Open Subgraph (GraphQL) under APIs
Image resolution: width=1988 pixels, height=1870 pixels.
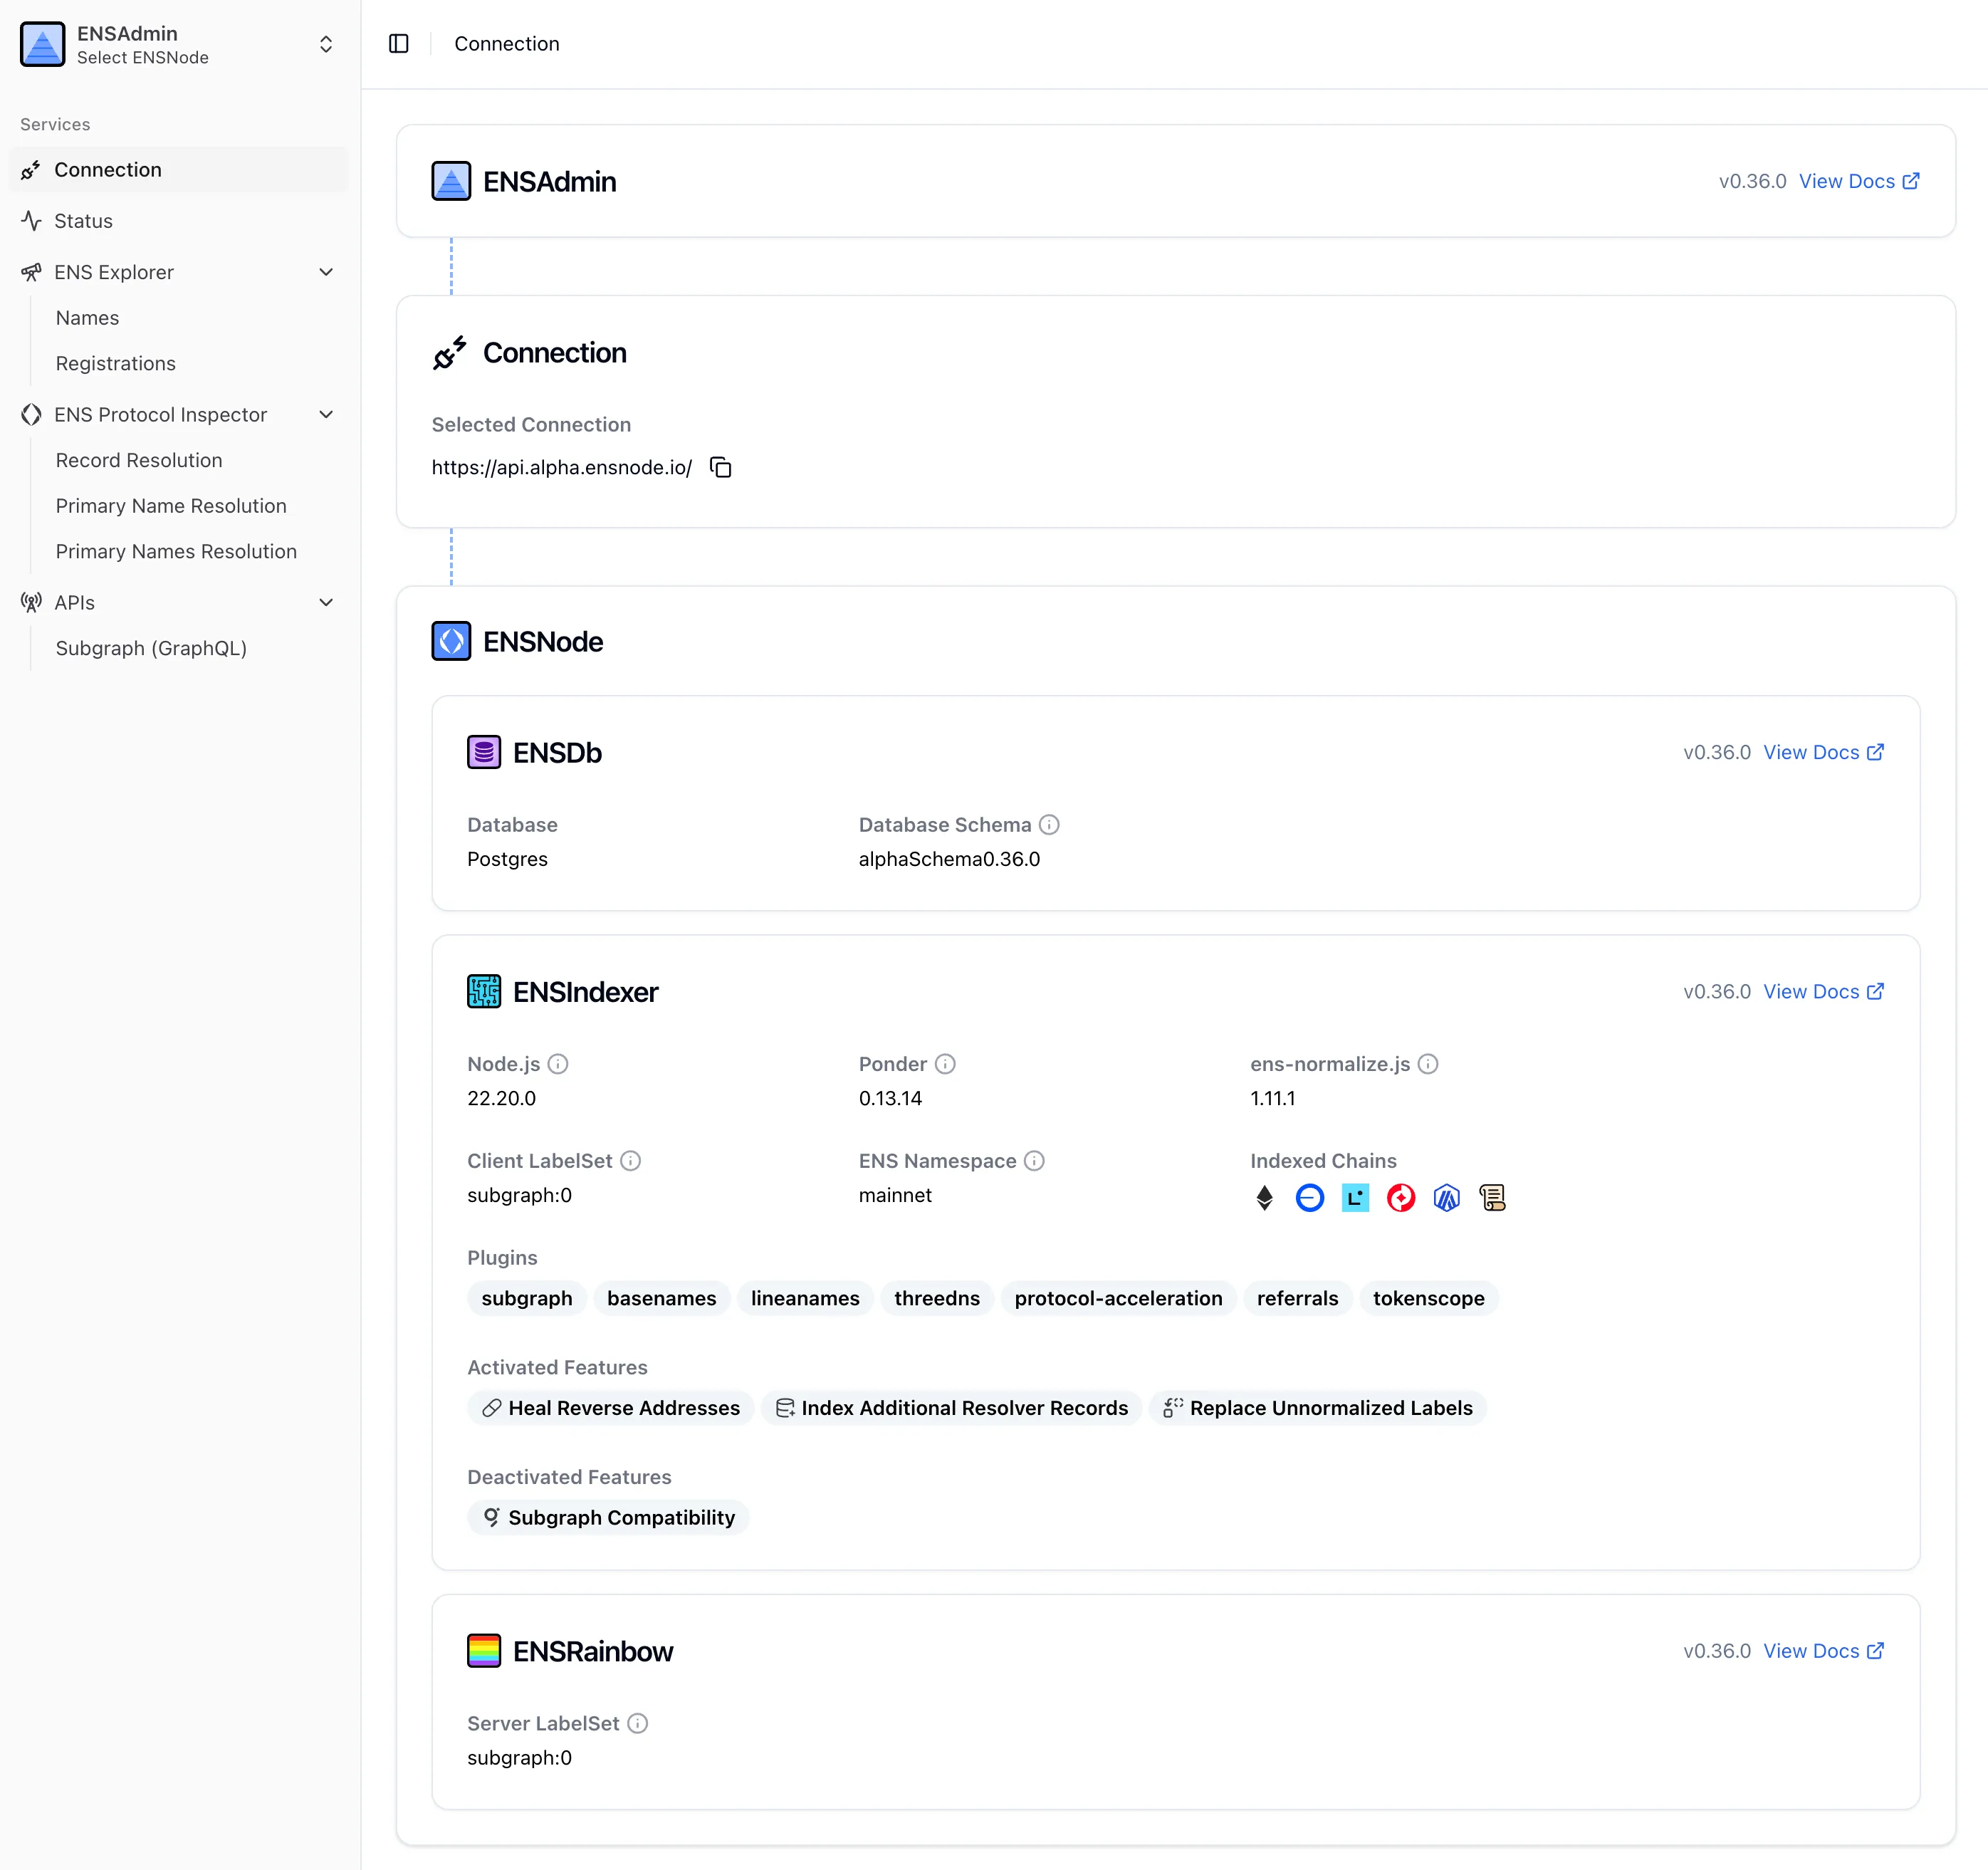[152, 648]
